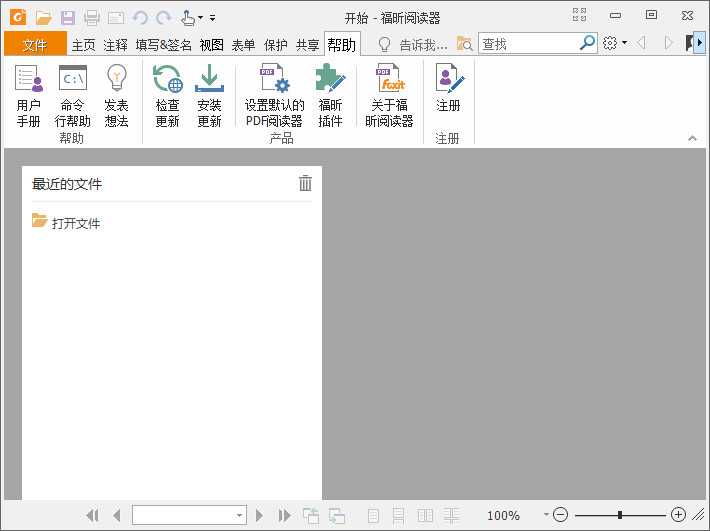The image size is (710, 531).
Task: Switch to 表单 tab
Action: pos(244,45)
